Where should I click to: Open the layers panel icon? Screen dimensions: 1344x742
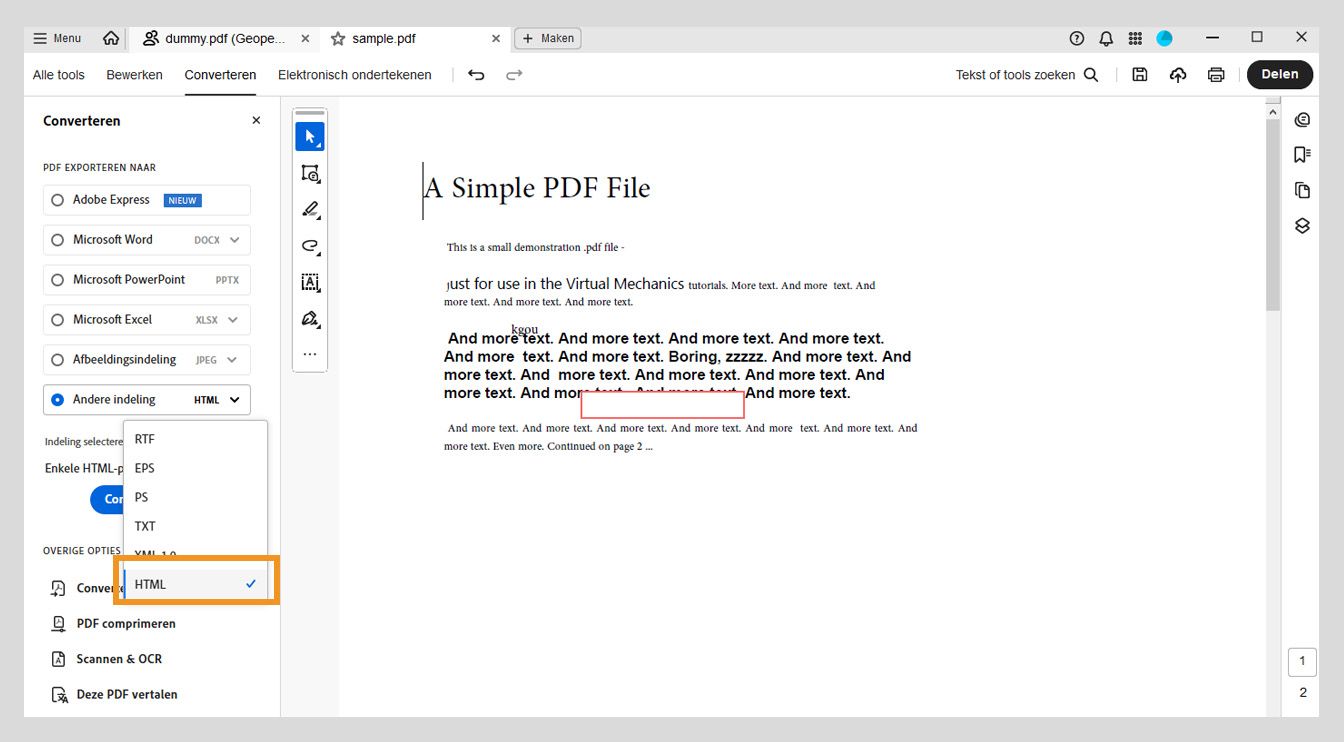pos(1302,226)
